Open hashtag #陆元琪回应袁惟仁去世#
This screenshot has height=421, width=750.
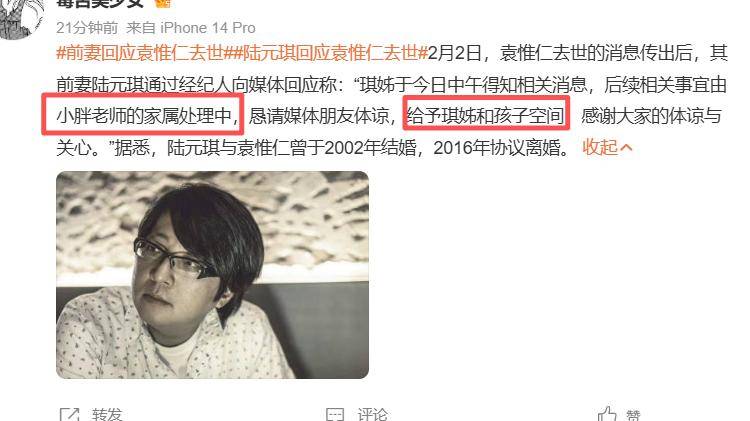tap(326, 53)
